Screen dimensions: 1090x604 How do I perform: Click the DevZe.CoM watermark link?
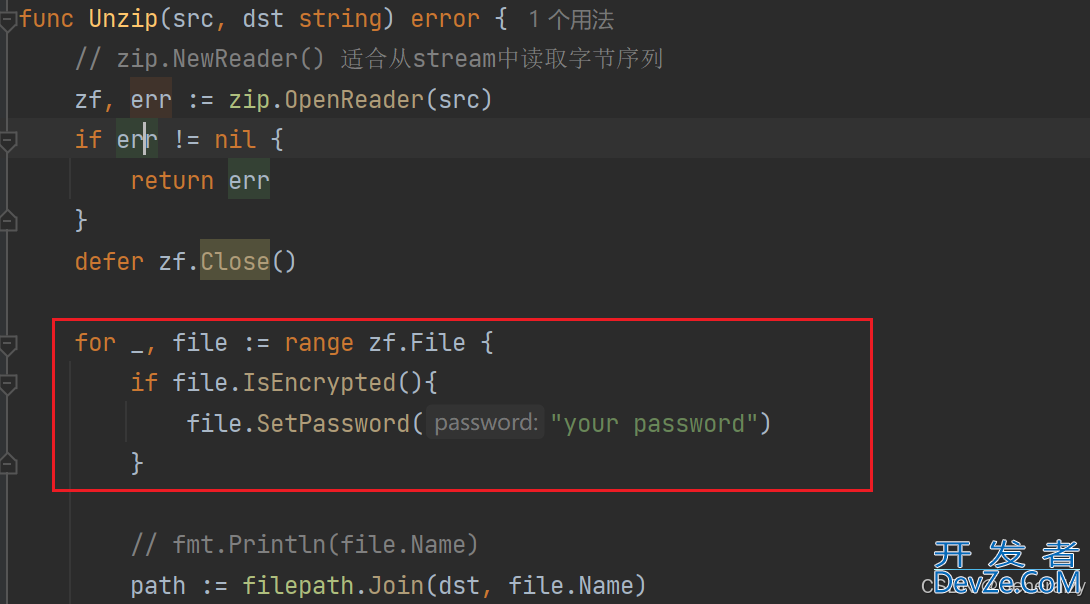coord(1007,581)
